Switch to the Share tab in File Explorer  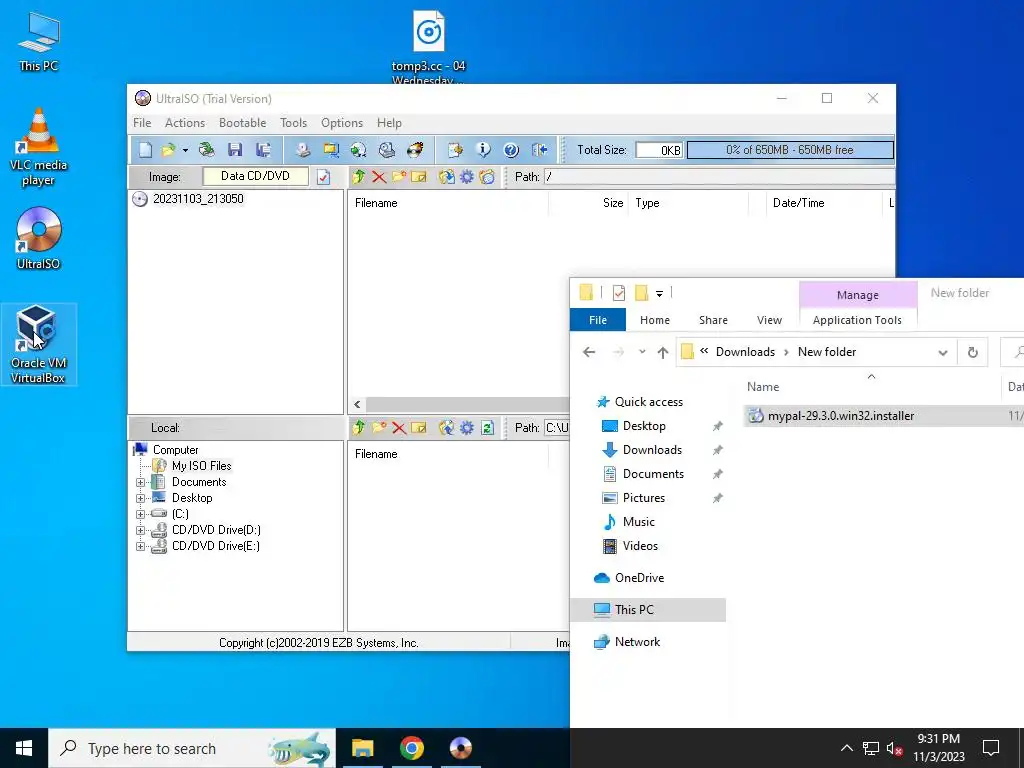[x=713, y=320]
